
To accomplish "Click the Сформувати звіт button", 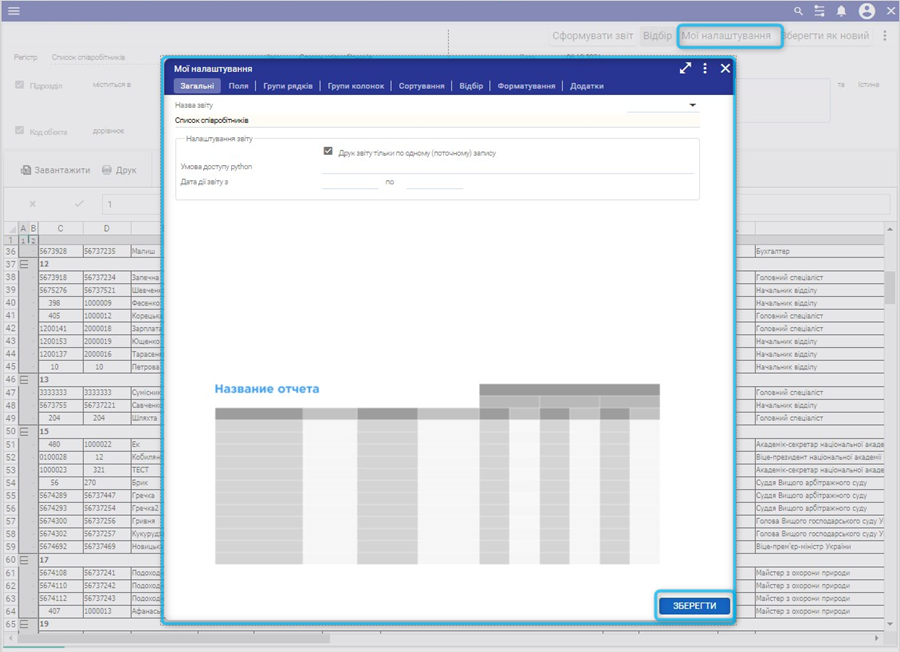I will (594, 36).
